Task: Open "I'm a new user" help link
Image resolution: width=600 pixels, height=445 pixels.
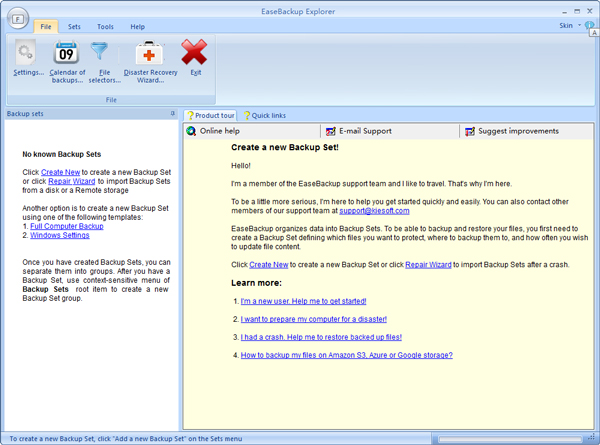Action: click(303, 301)
